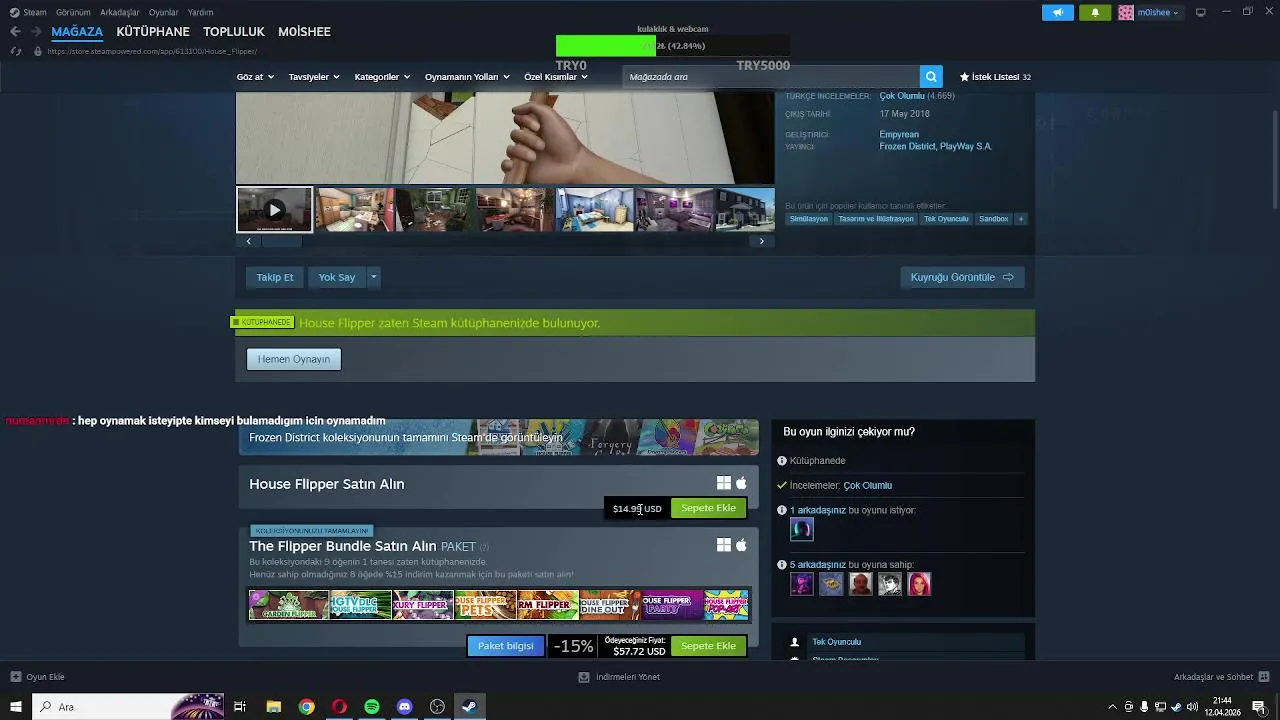Expand the Kategoriler dropdown
This screenshot has width=1280, height=720.
tap(382, 77)
